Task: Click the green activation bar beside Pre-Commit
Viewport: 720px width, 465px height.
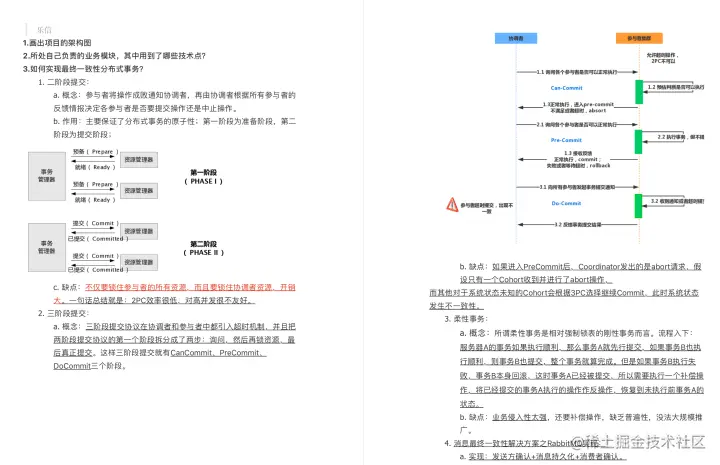Action: click(638, 141)
